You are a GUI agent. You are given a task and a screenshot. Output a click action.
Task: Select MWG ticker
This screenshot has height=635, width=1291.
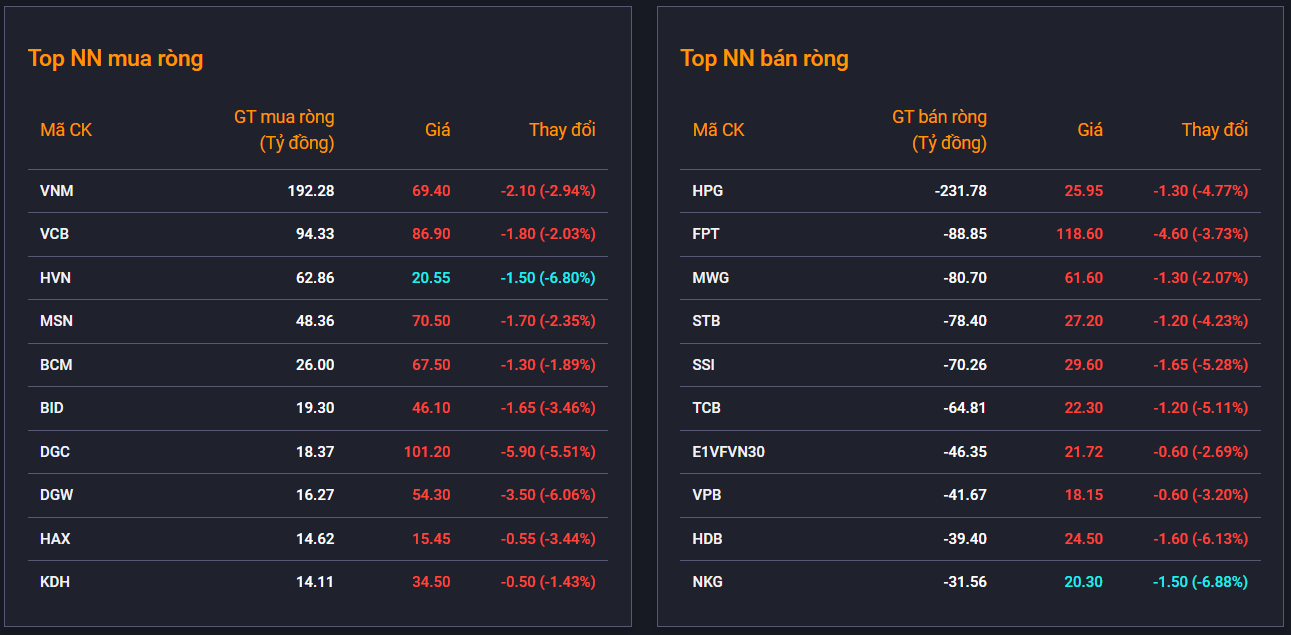point(711,278)
